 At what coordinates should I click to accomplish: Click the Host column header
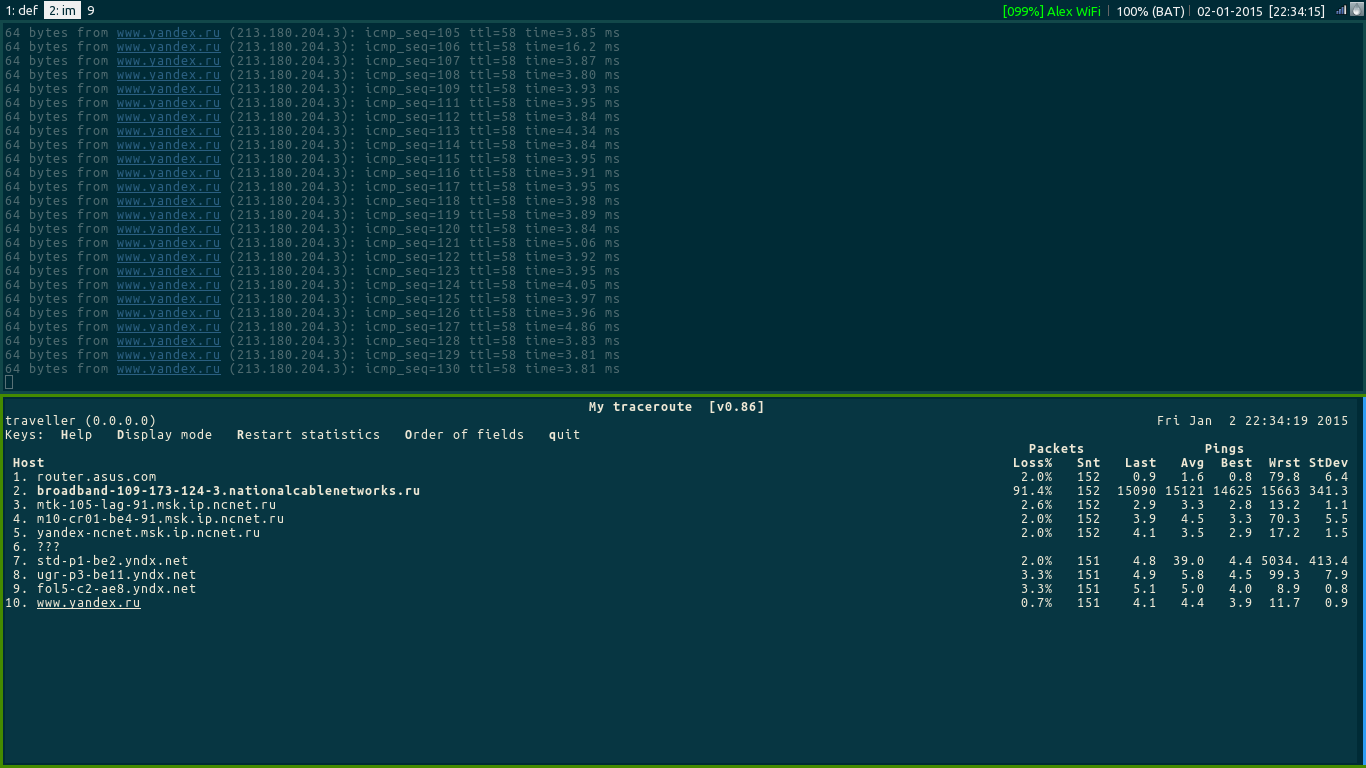tap(28, 463)
